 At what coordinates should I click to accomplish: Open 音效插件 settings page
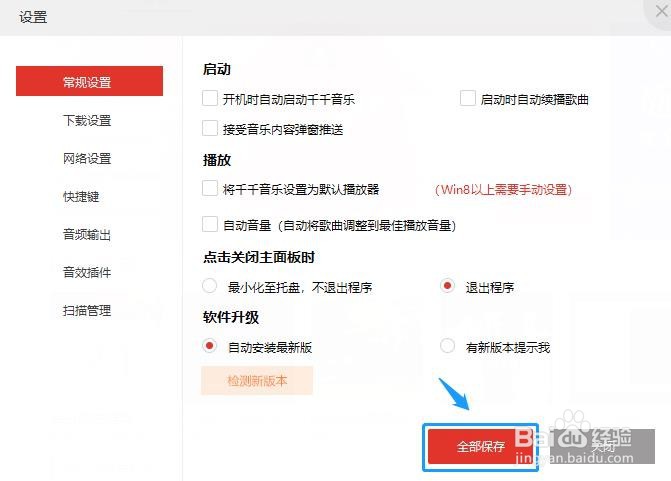click(87, 273)
